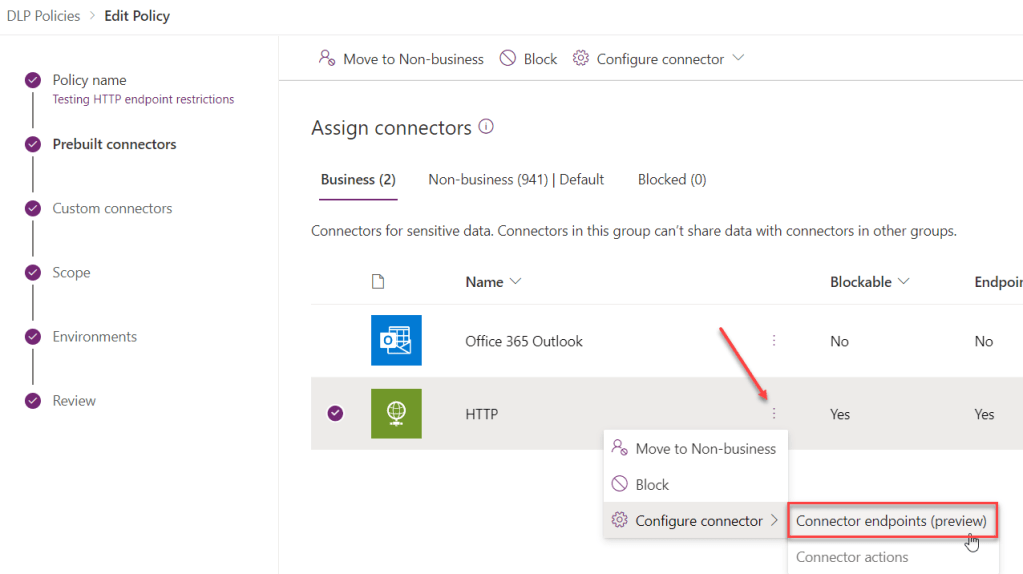The image size is (1023, 574).
Task: Open the HTTP row's three-dot menu
Action: [774, 414]
